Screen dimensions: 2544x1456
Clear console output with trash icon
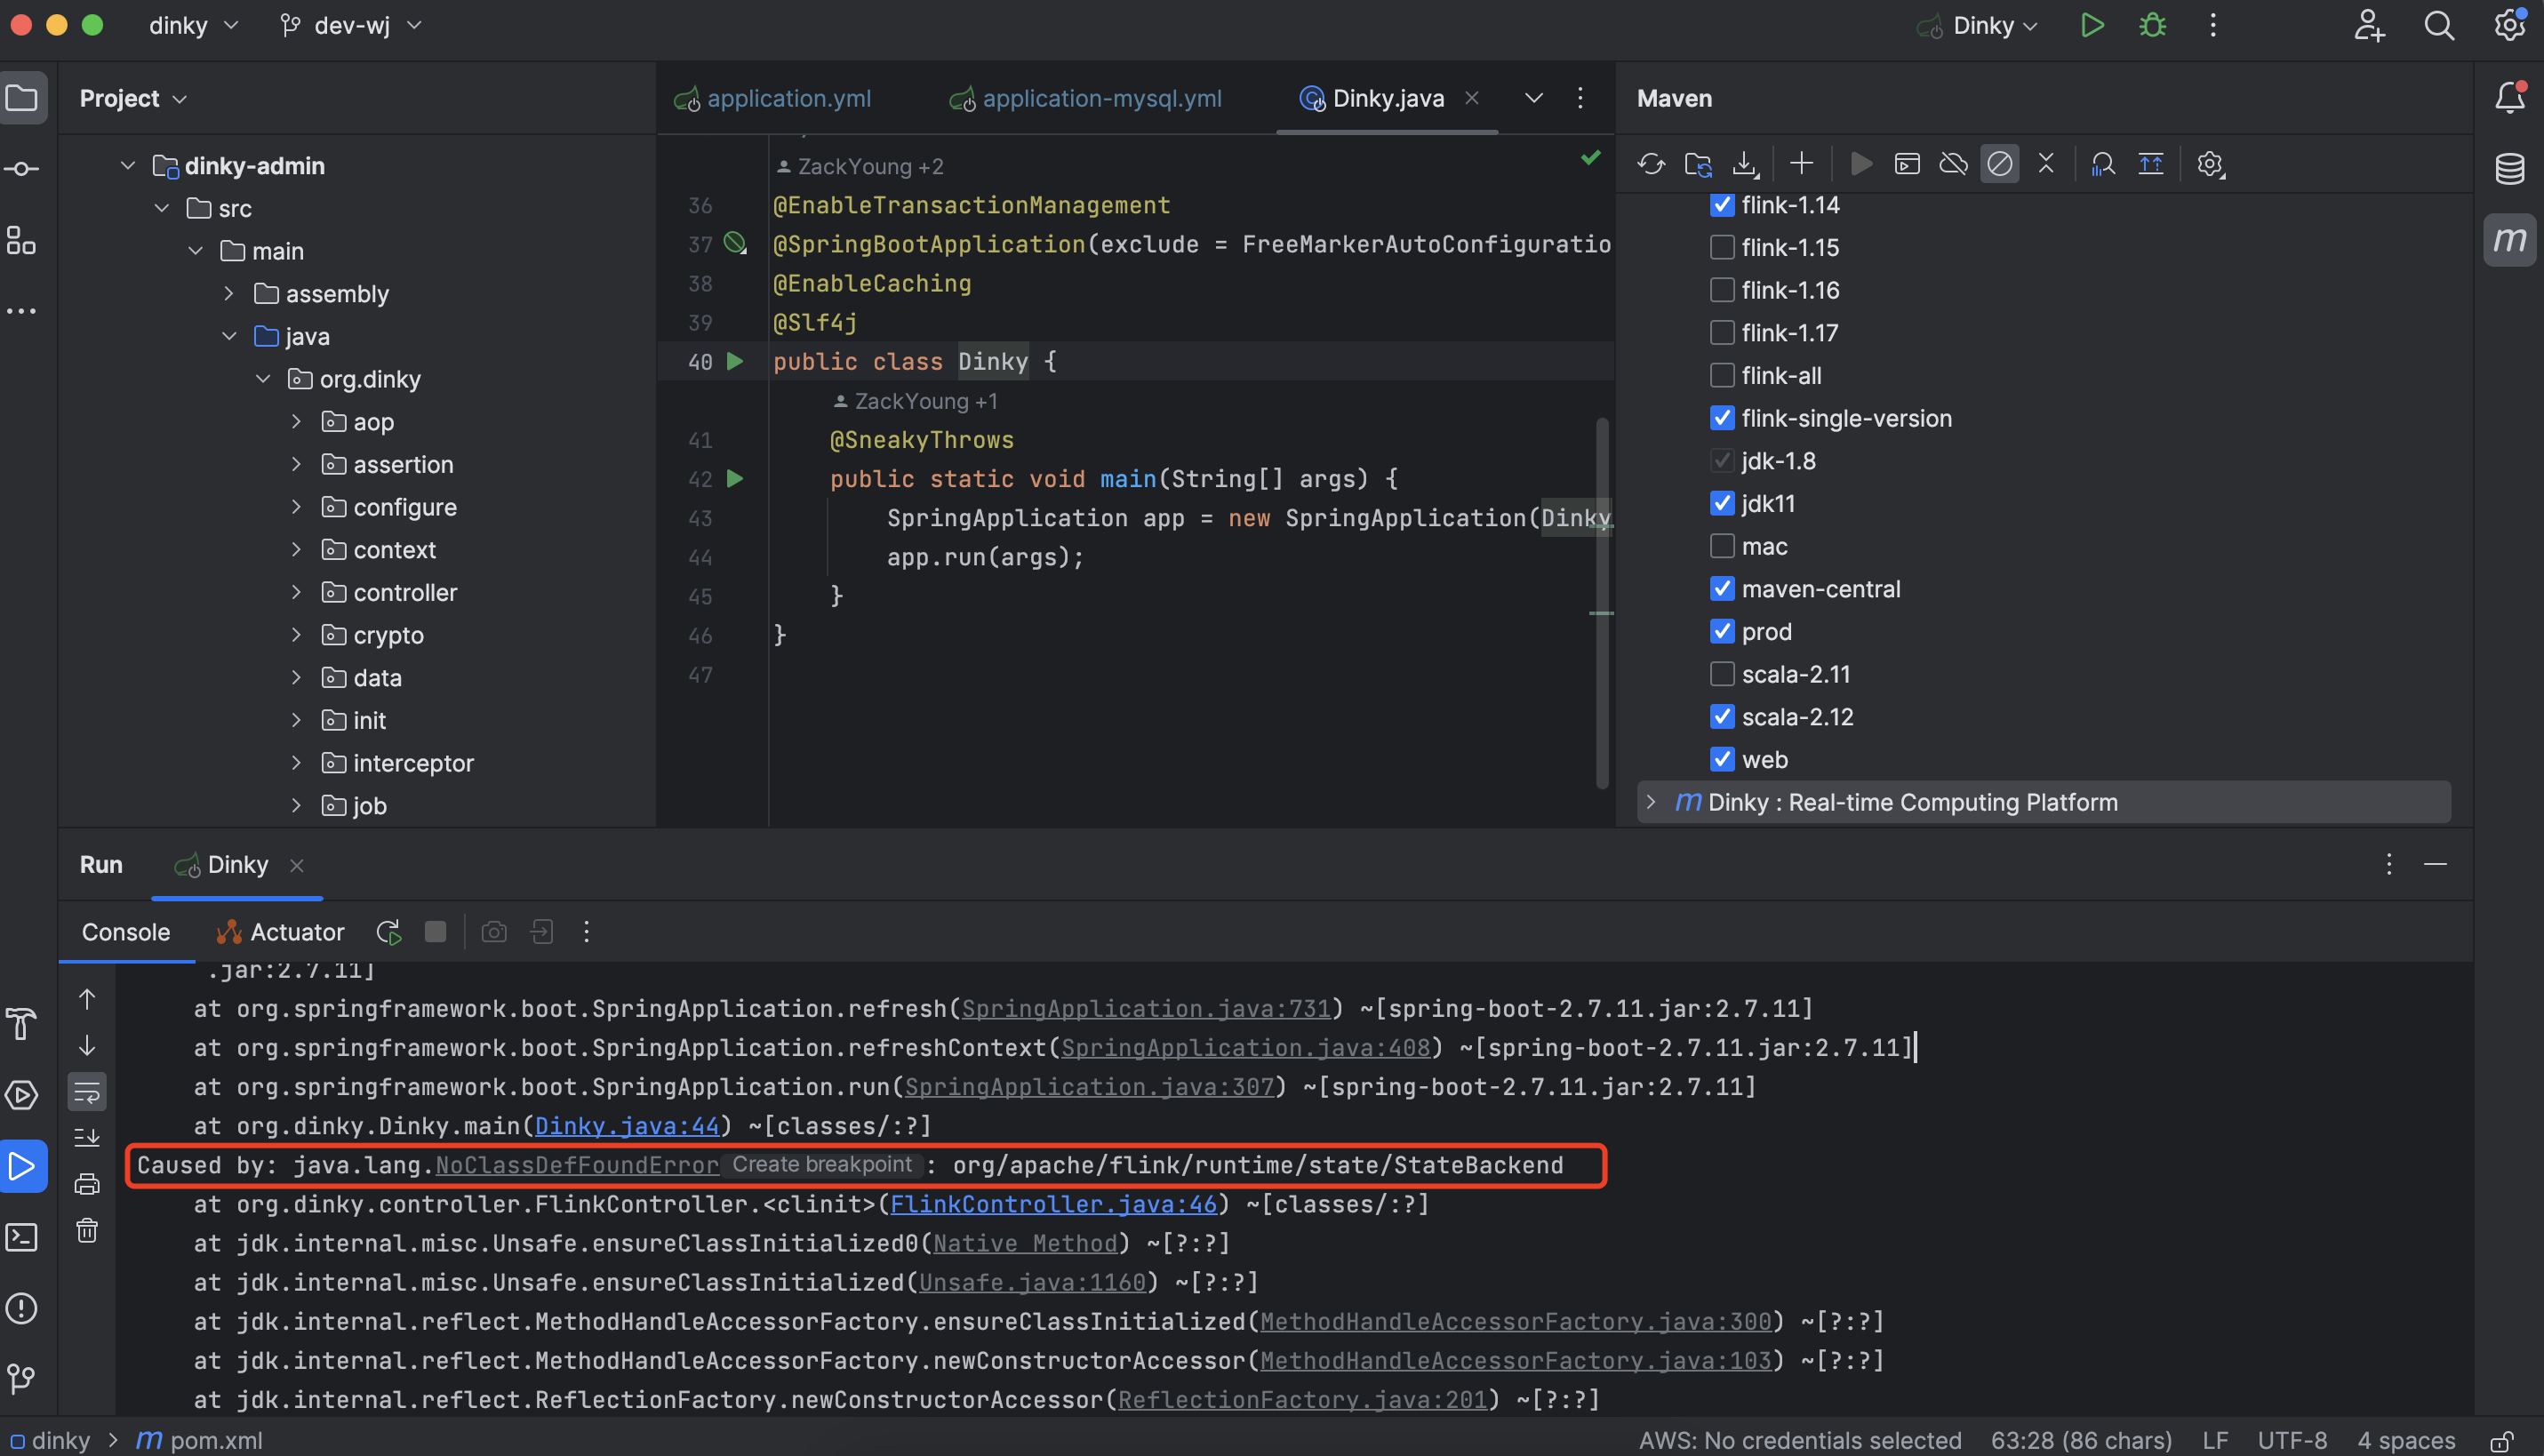pyautogui.click(x=87, y=1230)
